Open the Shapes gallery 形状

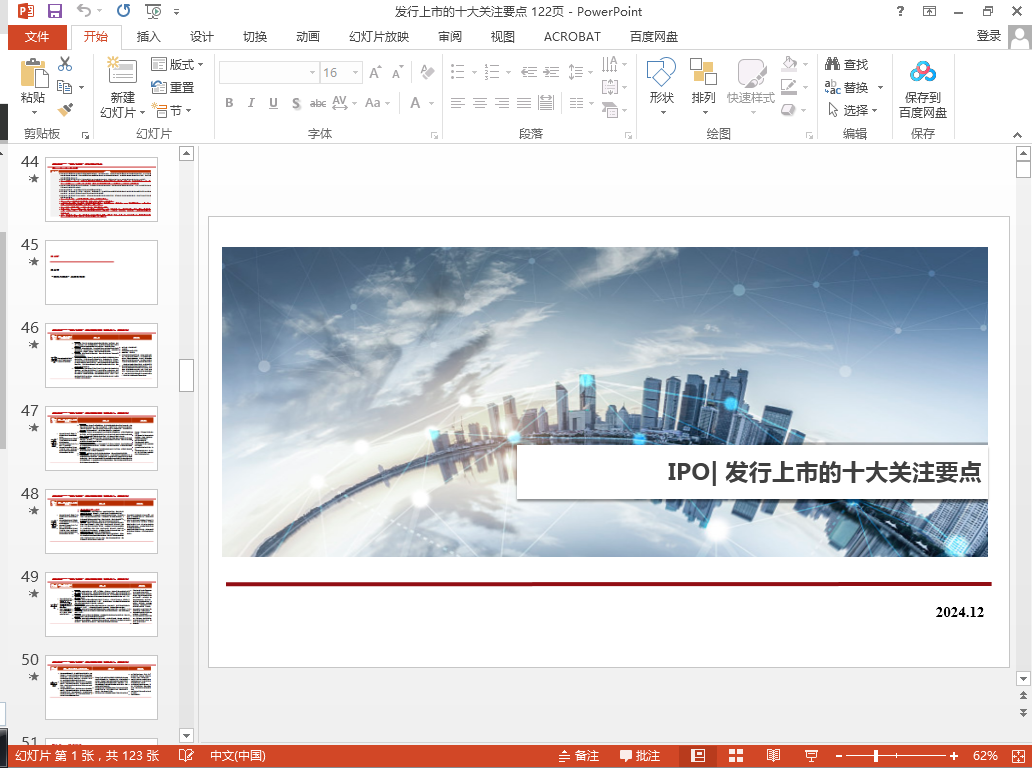coord(661,86)
